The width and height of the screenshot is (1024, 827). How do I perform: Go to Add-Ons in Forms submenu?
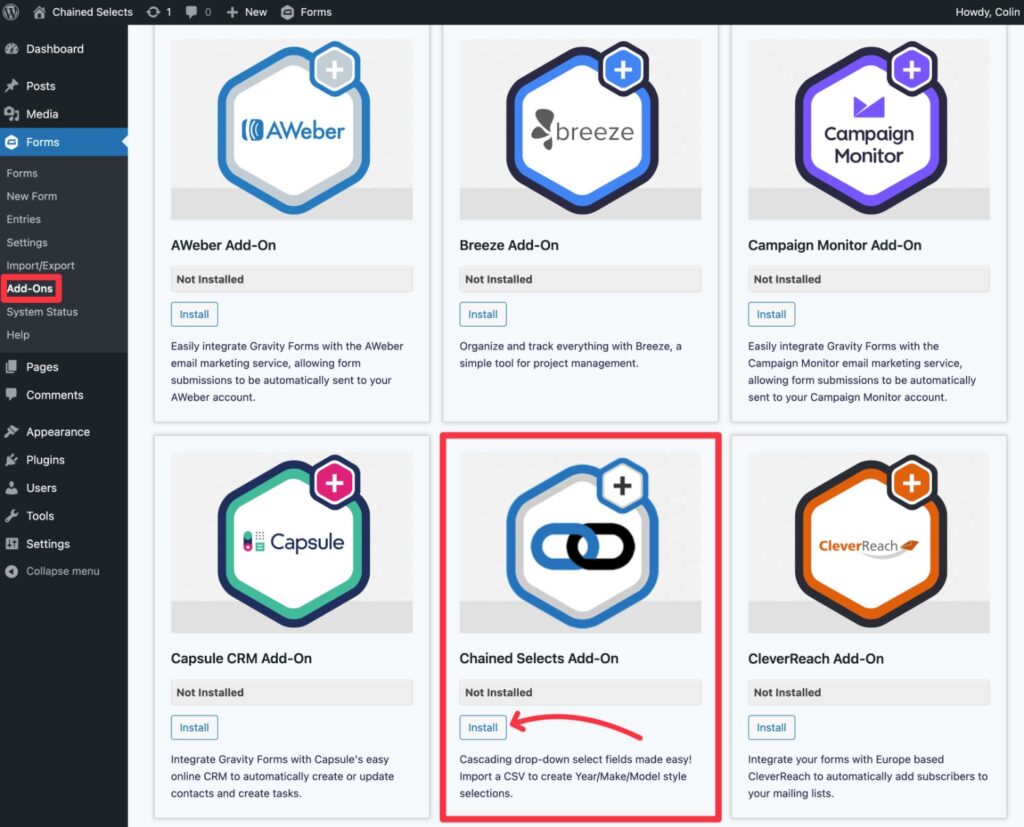tap(30, 289)
